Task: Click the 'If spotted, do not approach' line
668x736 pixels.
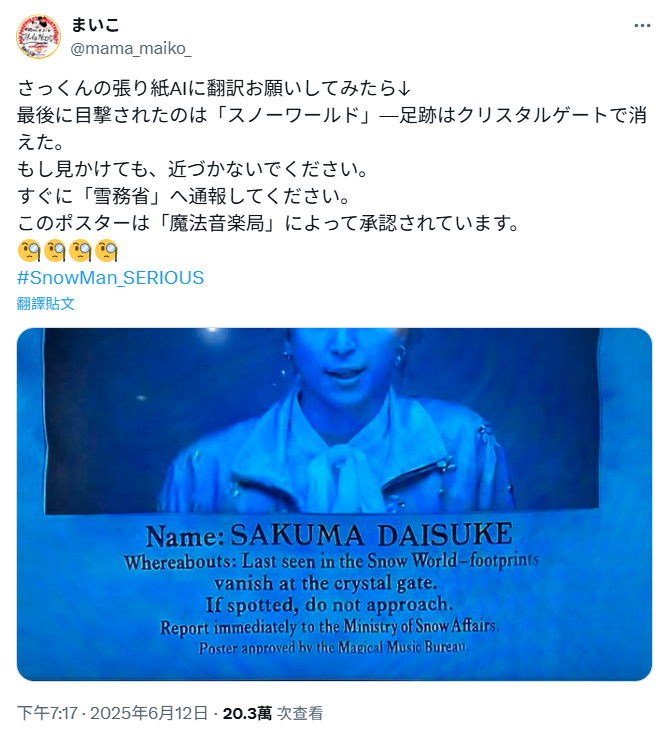Action: (329, 605)
